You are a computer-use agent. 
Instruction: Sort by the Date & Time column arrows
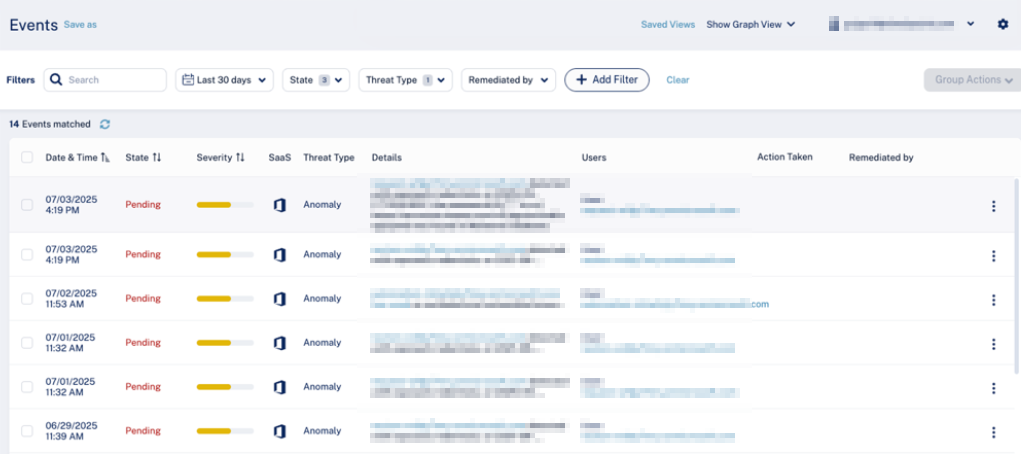pos(107,158)
